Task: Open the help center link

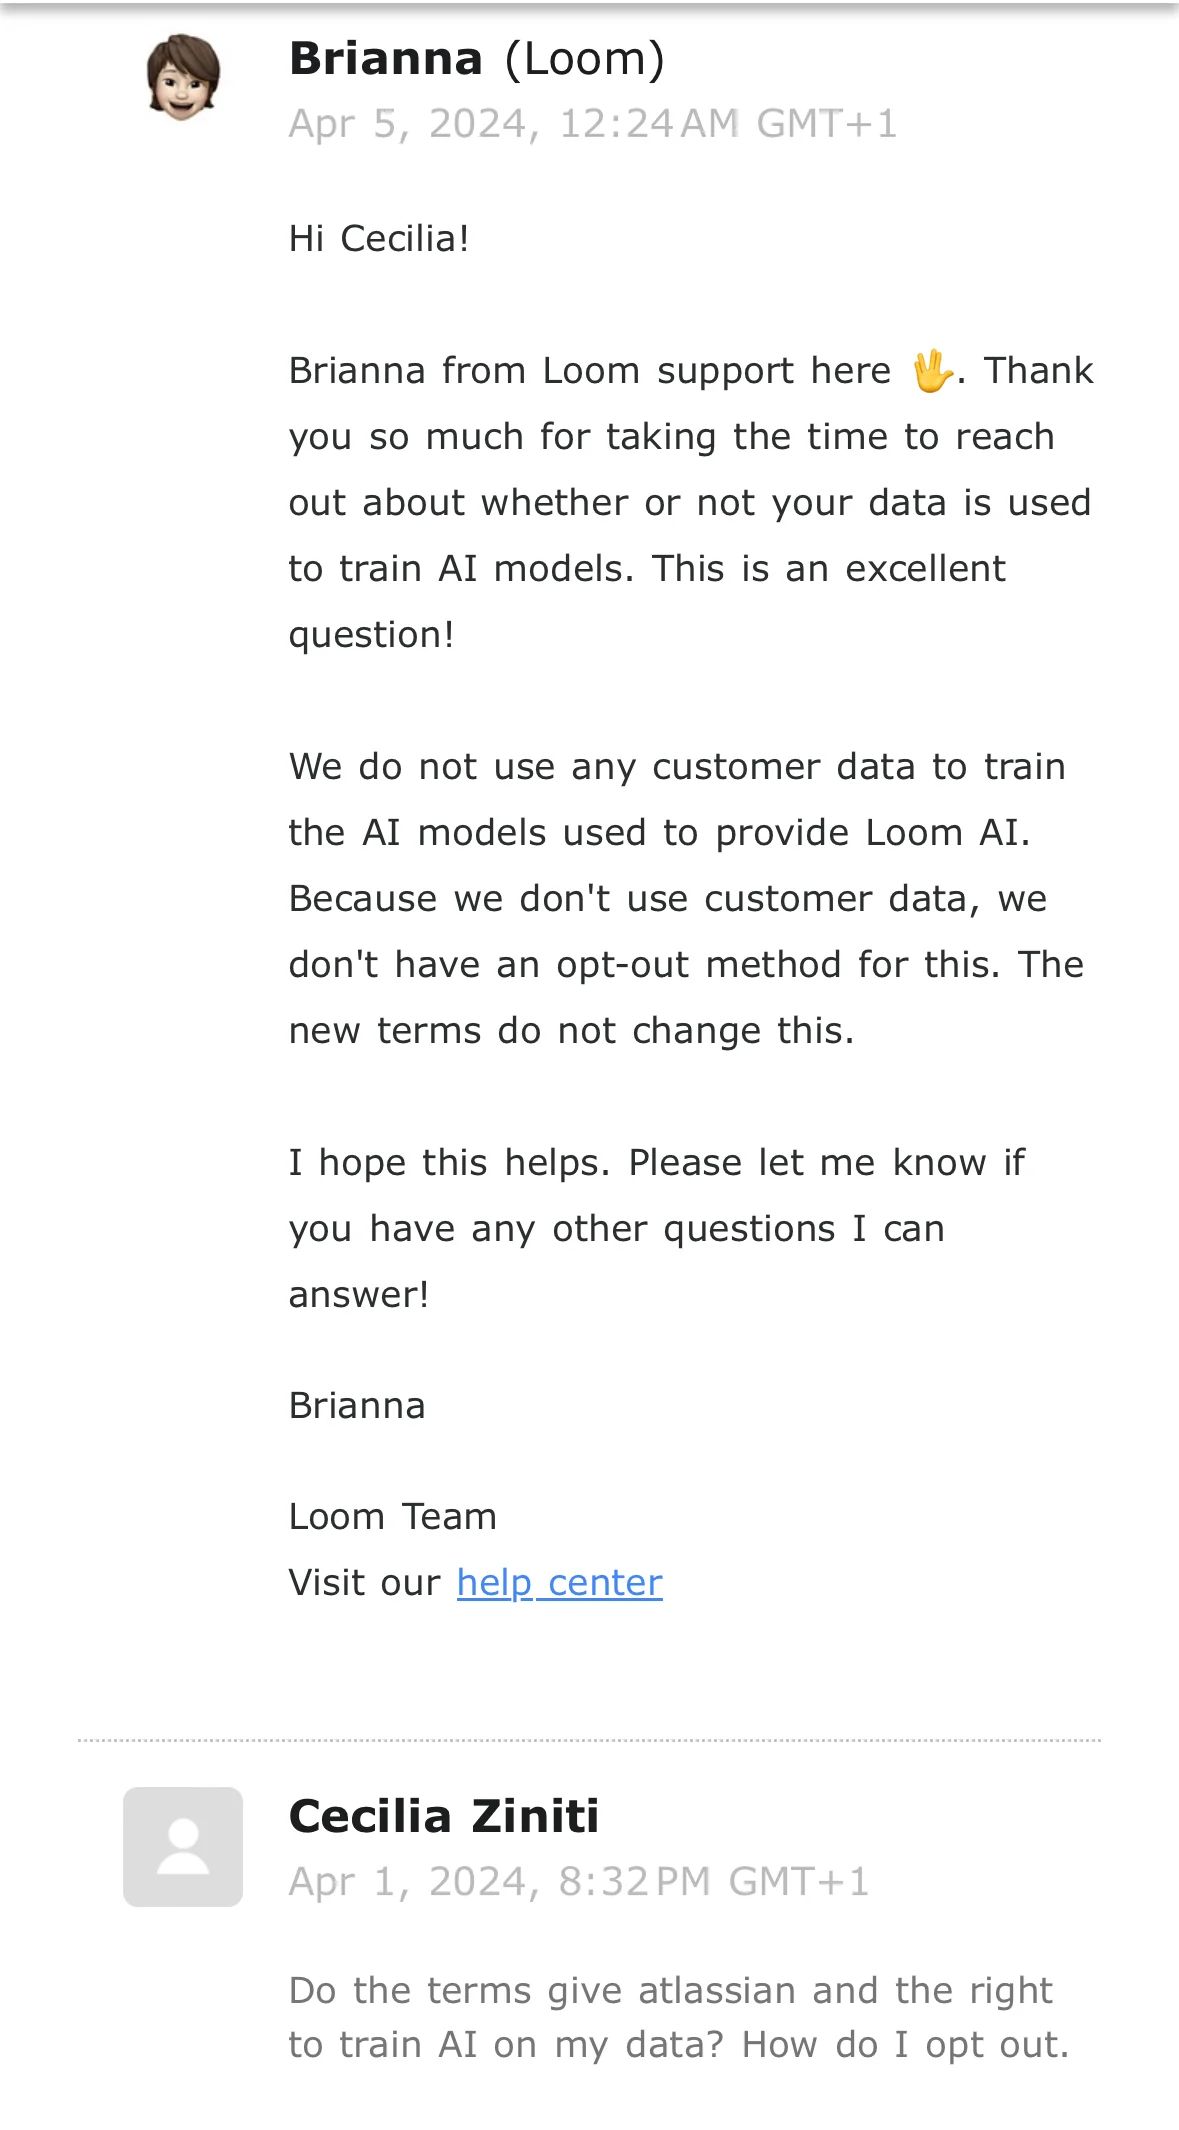Action: [560, 1582]
